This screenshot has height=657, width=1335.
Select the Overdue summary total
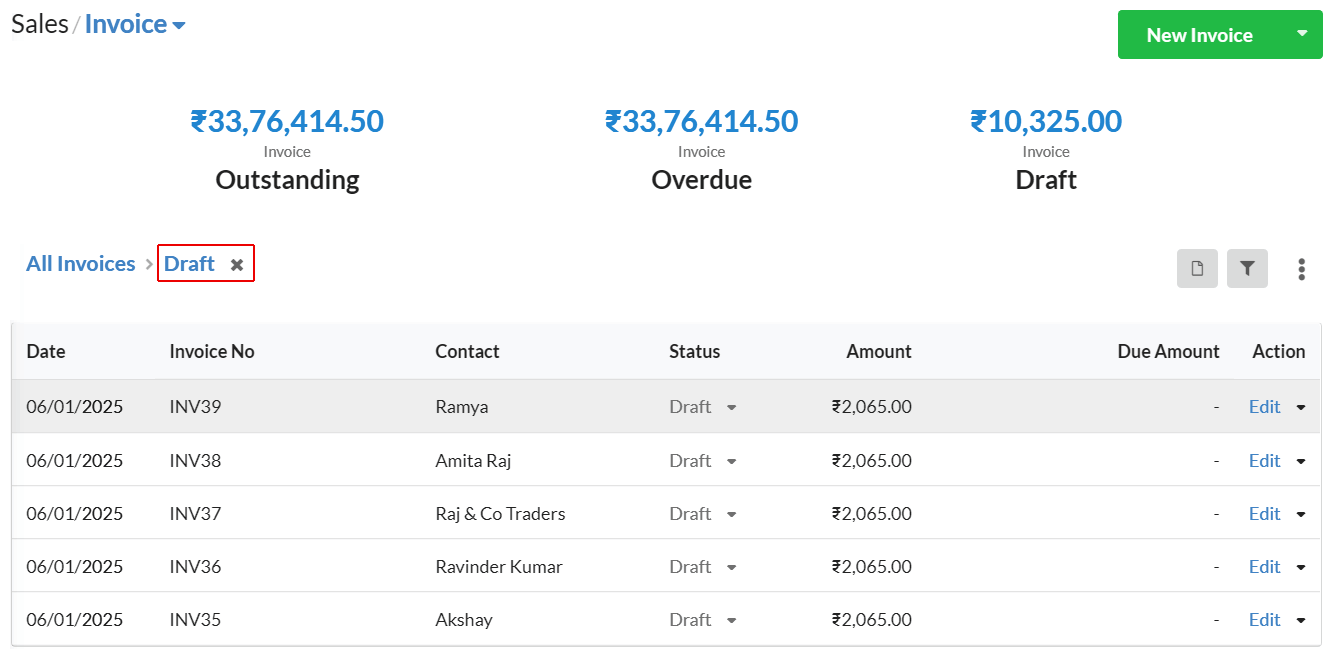point(701,122)
